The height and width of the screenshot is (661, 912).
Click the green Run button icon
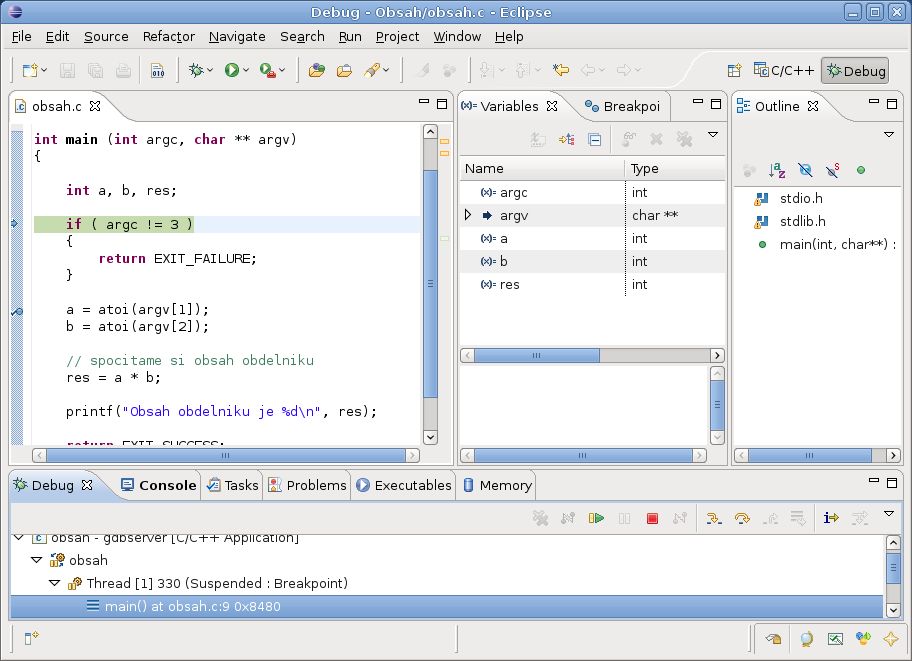pos(231,70)
